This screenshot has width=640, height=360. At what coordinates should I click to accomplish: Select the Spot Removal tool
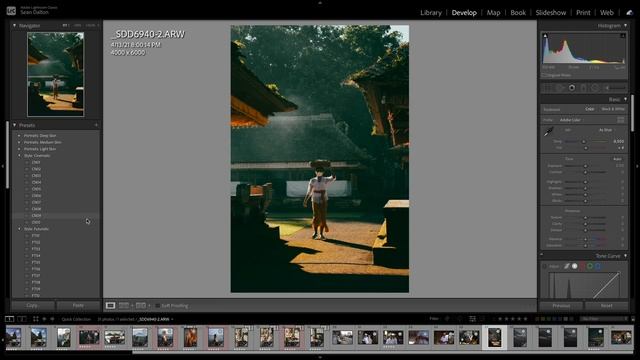click(x=560, y=88)
